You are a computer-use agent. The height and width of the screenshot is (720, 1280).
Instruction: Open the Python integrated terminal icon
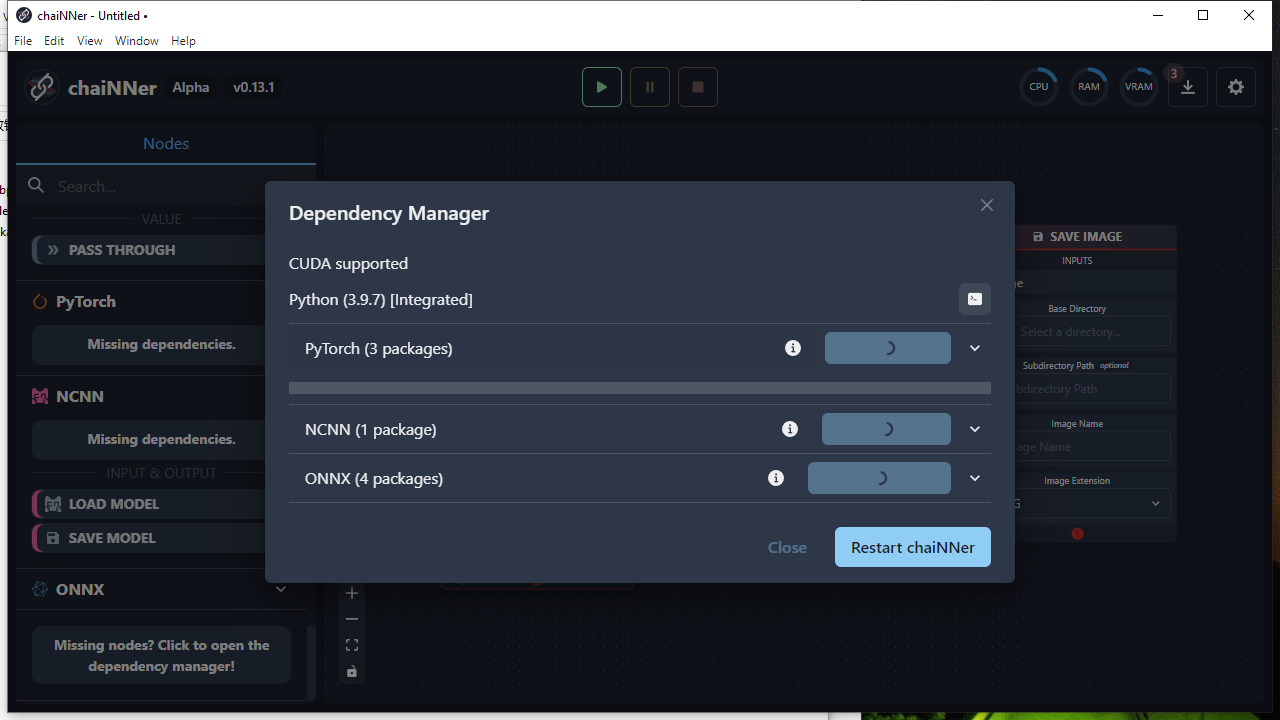click(974, 299)
